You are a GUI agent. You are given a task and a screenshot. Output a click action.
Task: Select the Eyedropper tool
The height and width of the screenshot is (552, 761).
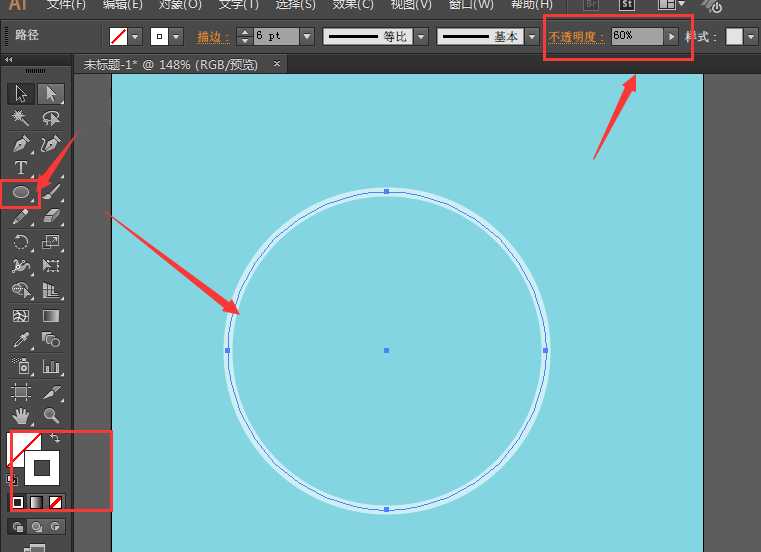click(21, 340)
